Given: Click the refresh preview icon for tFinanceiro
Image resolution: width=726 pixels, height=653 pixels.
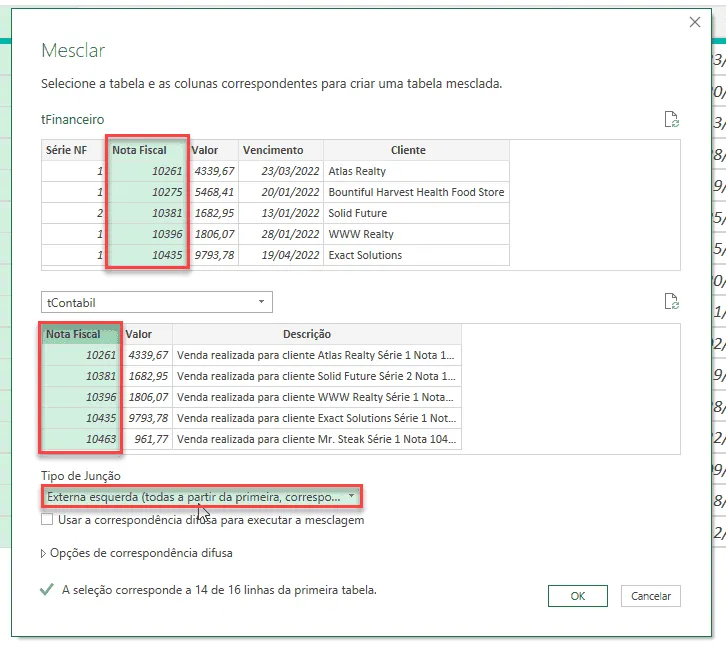Looking at the screenshot, I should click(x=671, y=119).
